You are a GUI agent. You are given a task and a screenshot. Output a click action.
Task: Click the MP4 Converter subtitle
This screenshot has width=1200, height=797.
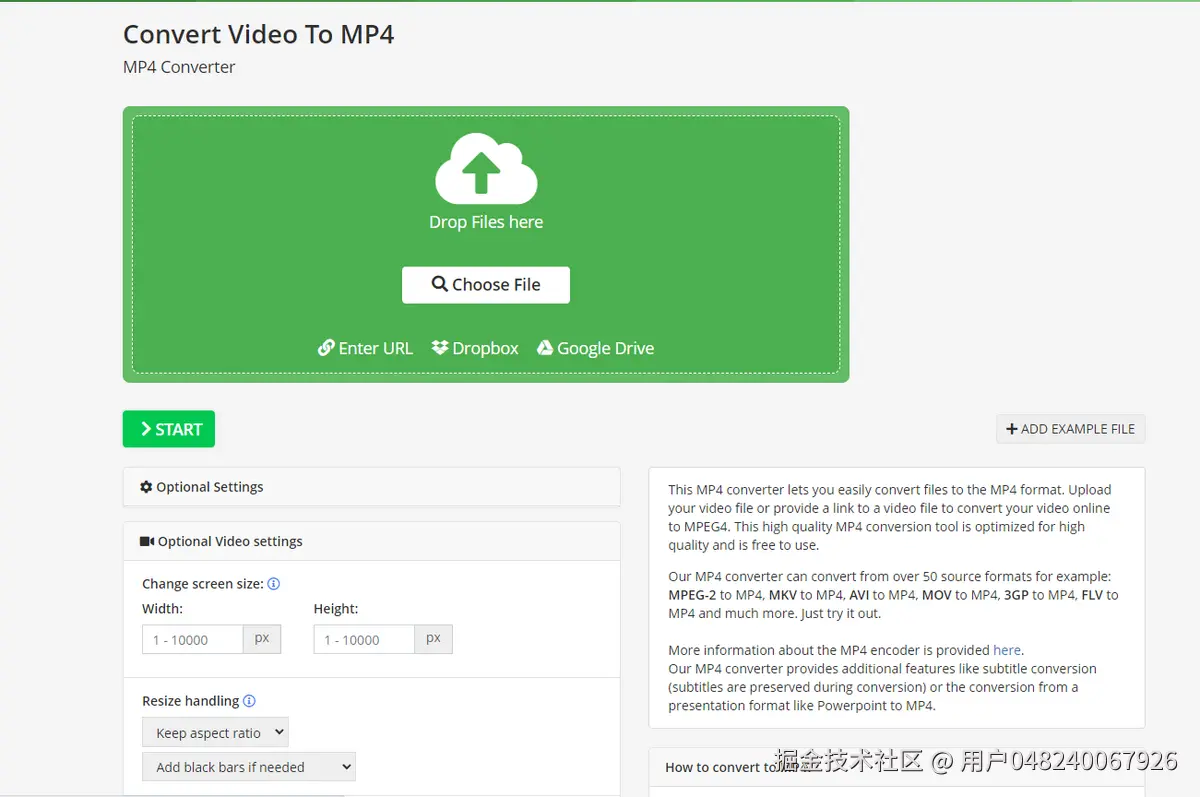[179, 67]
